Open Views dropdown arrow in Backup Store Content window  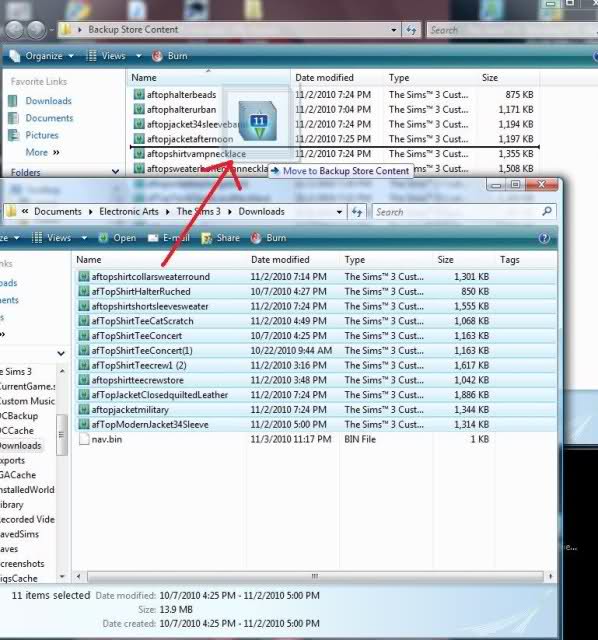[x=139, y=56]
